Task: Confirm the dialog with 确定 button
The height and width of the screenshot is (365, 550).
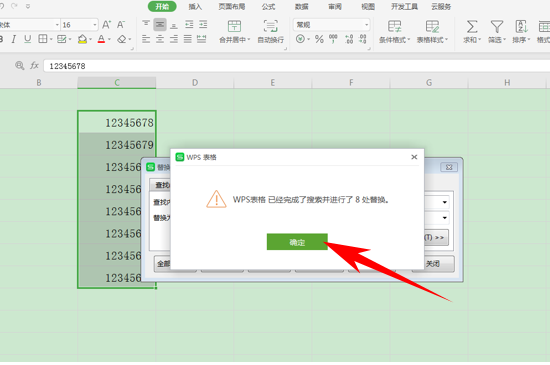Action: tap(297, 242)
